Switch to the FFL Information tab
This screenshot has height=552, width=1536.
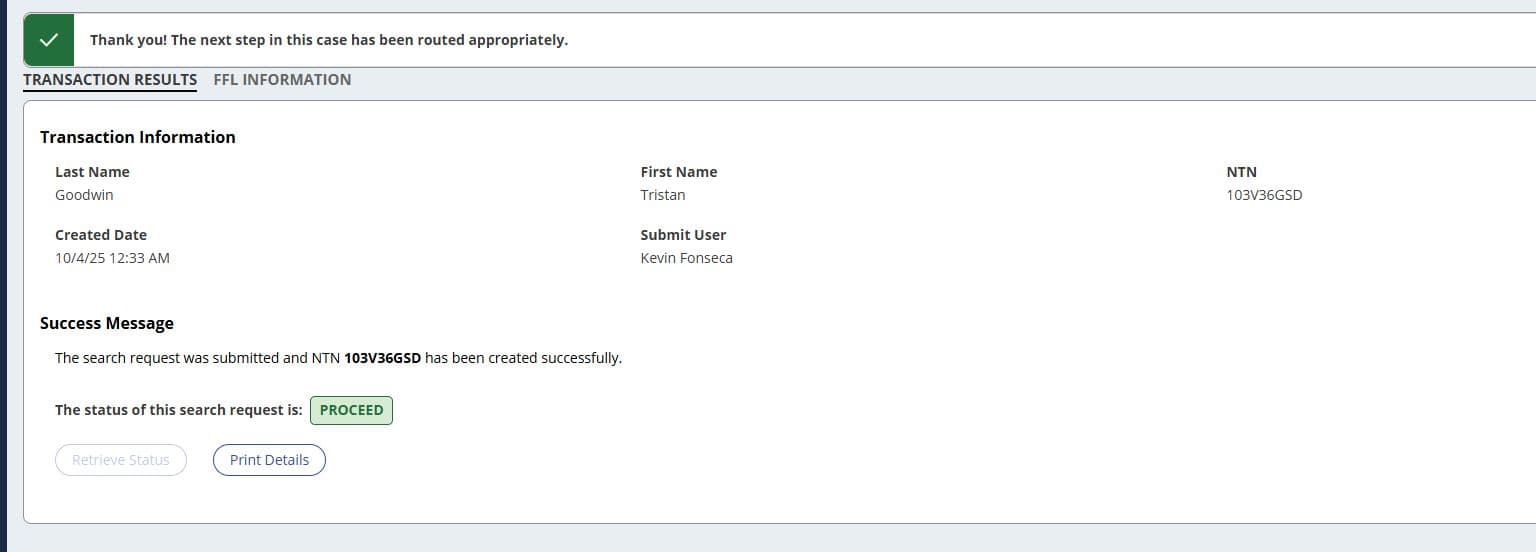(x=282, y=80)
